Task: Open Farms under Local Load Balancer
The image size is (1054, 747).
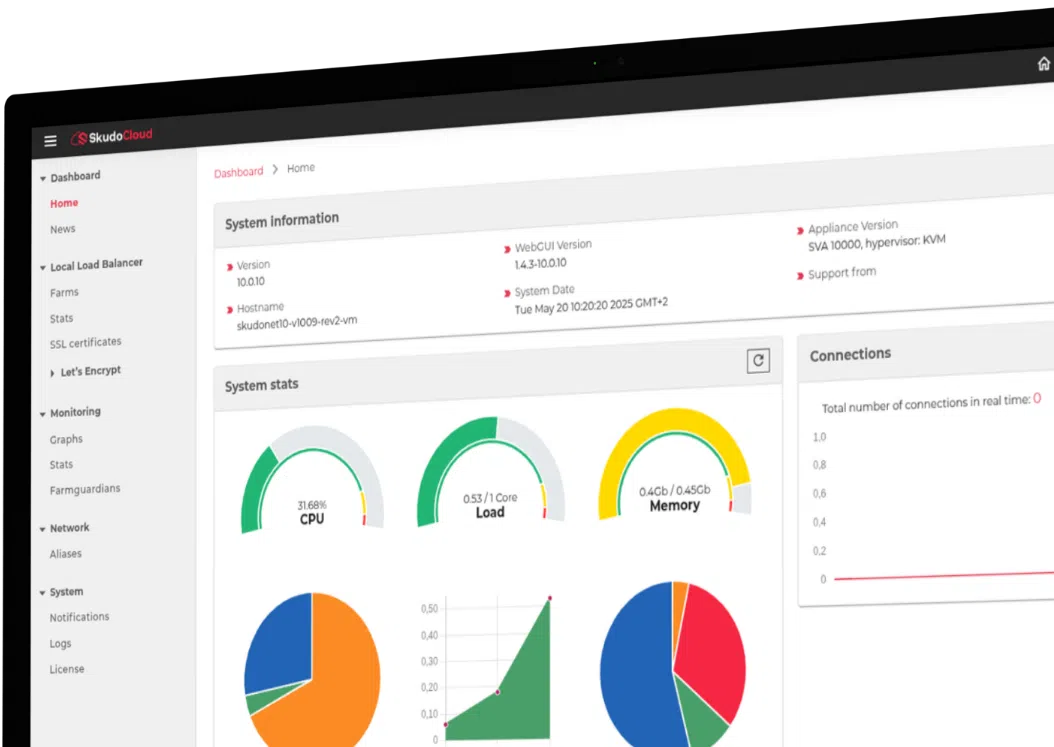Action: click(64, 293)
